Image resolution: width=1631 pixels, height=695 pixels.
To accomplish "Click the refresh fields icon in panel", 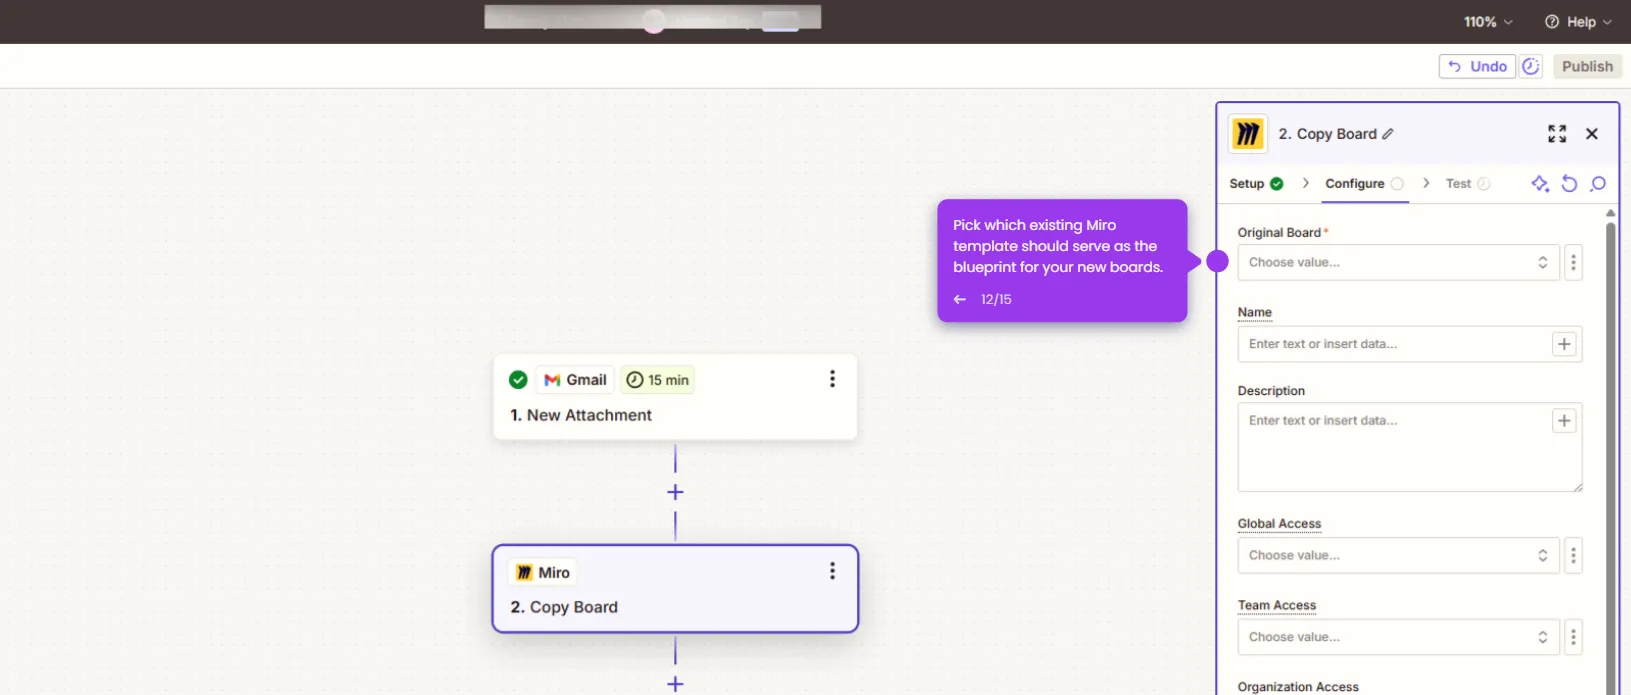I will [x=1569, y=183].
